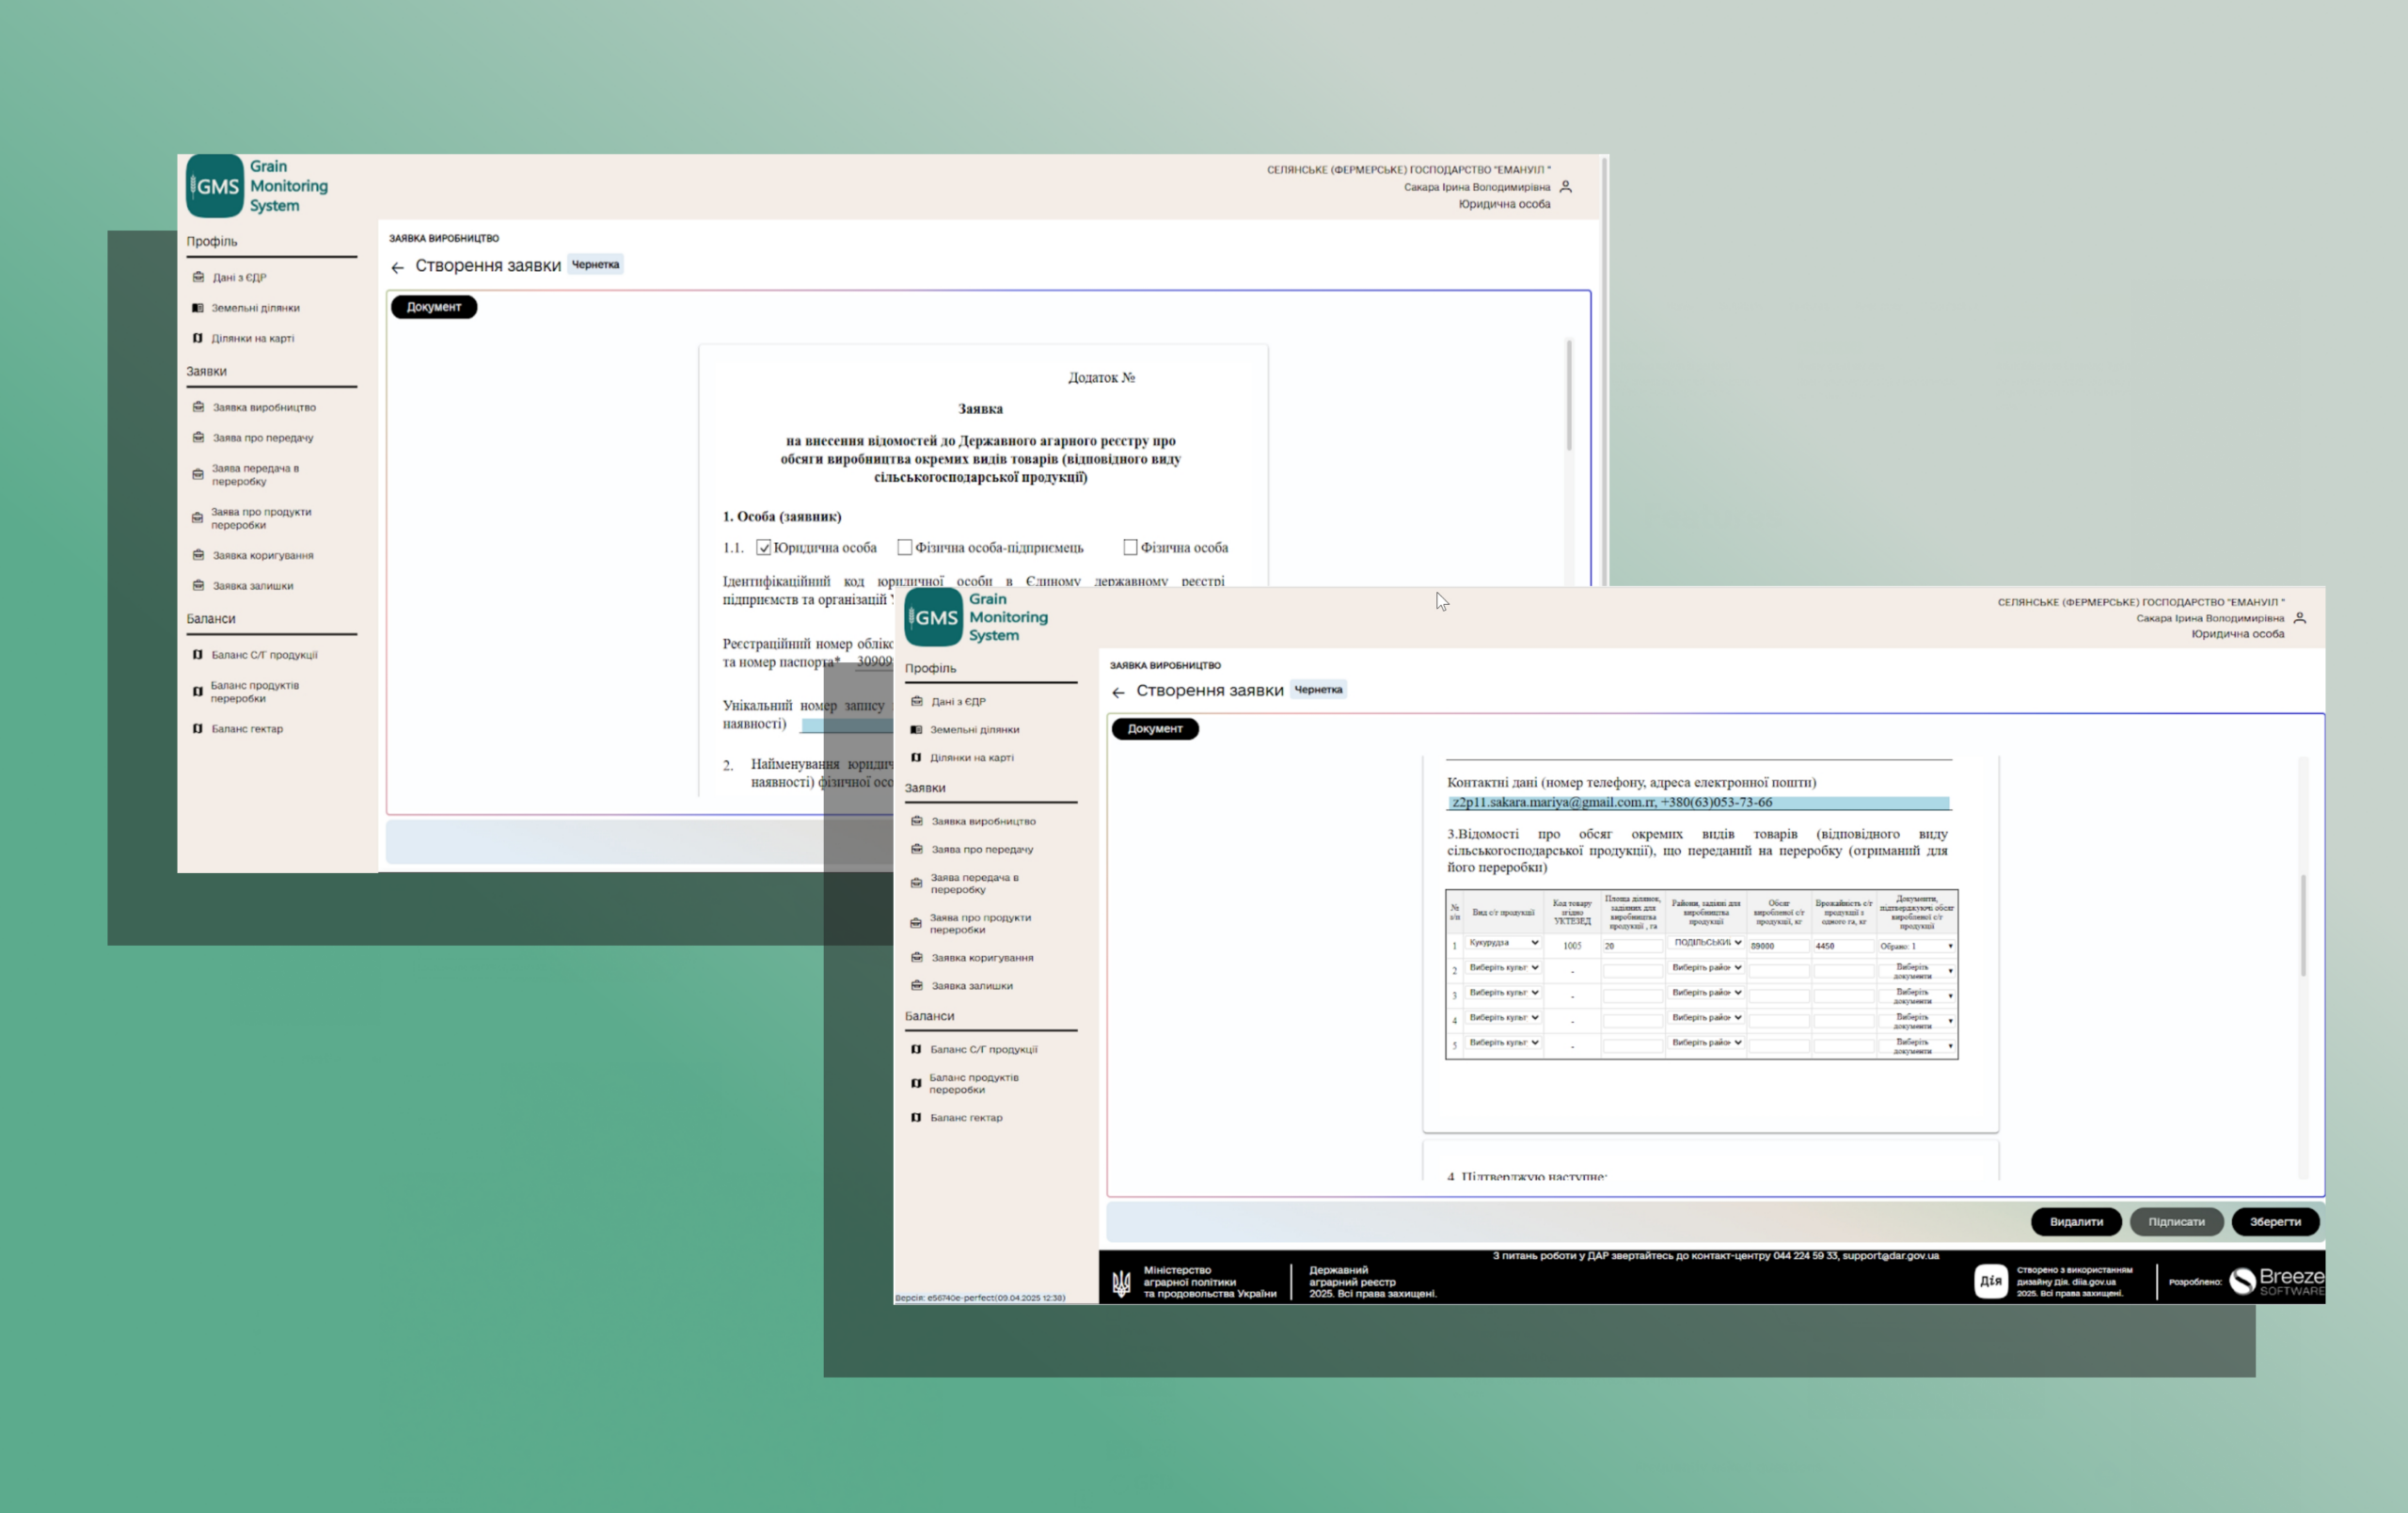Click Breeze Software logo in footer
Screen dimensions: 2408x1513
pyautogui.click(x=2276, y=1281)
